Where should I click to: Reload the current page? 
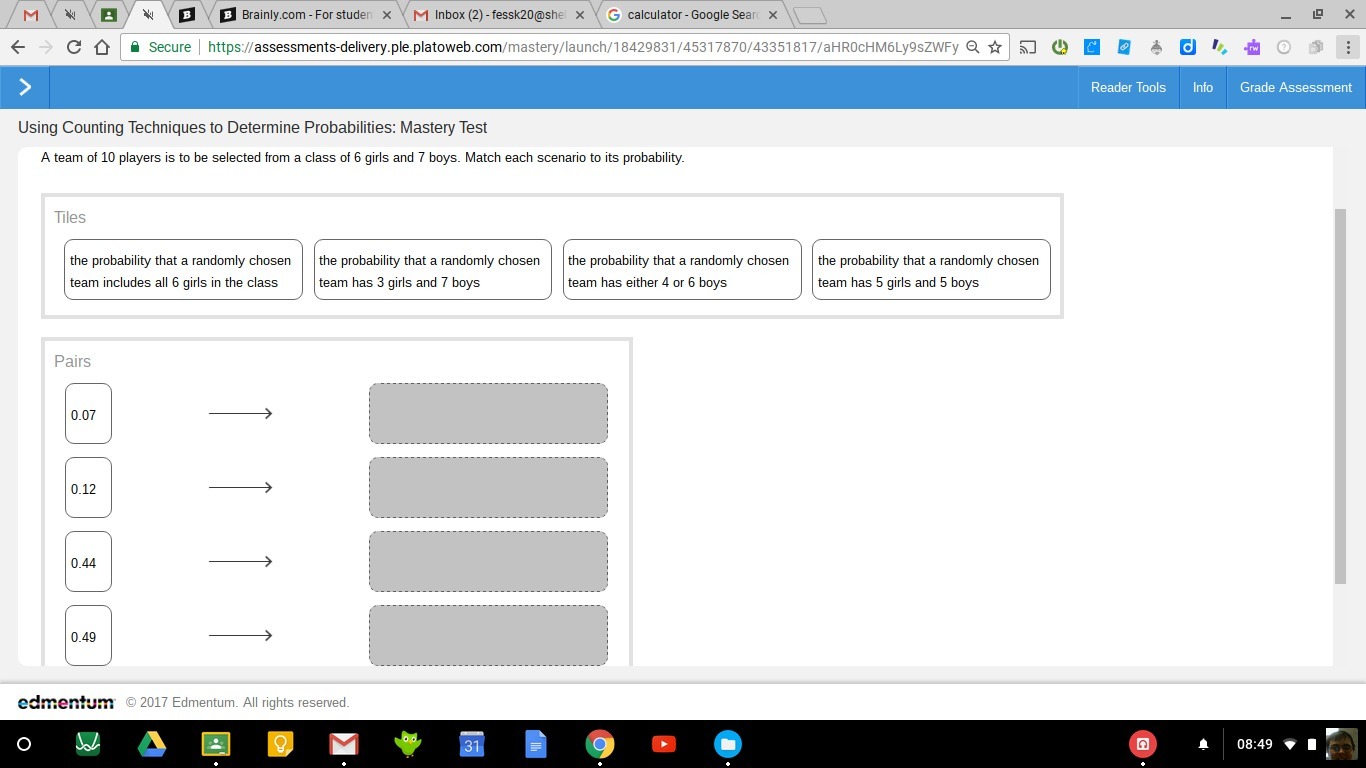[x=73, y=47]
